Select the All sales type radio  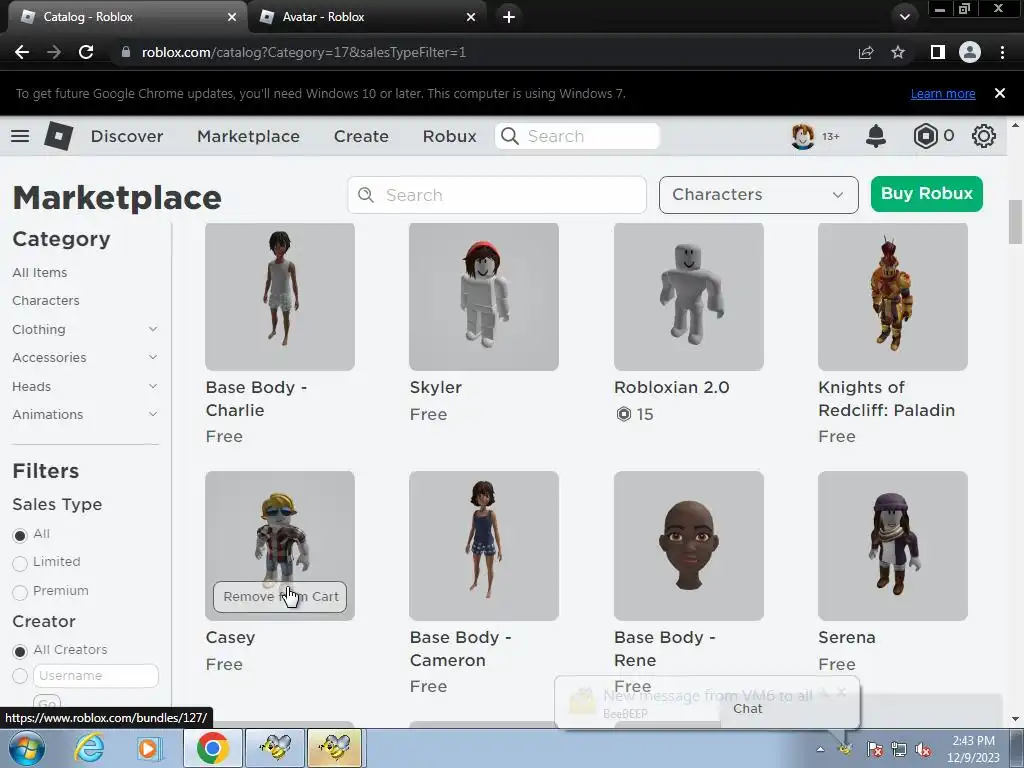pos(20,536)
